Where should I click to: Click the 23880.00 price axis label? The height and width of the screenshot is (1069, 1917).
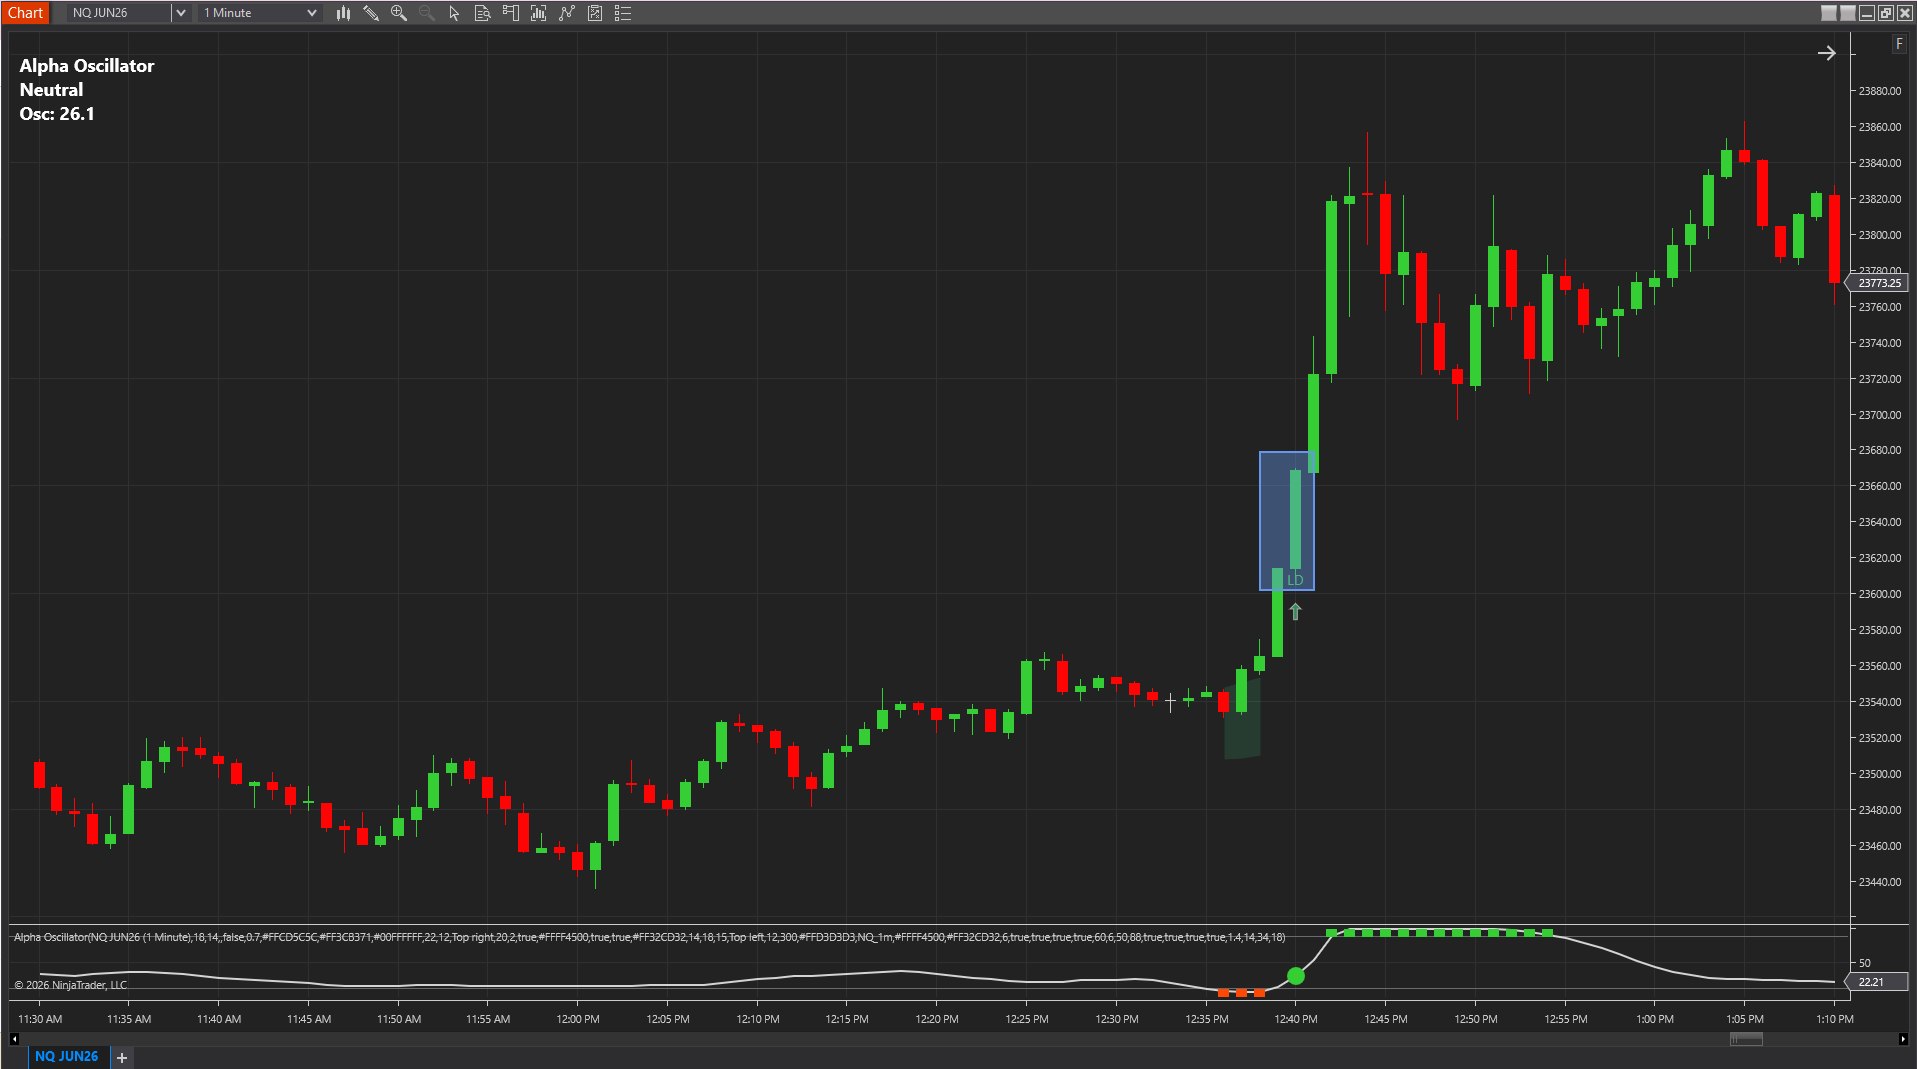click(1880, 91)
